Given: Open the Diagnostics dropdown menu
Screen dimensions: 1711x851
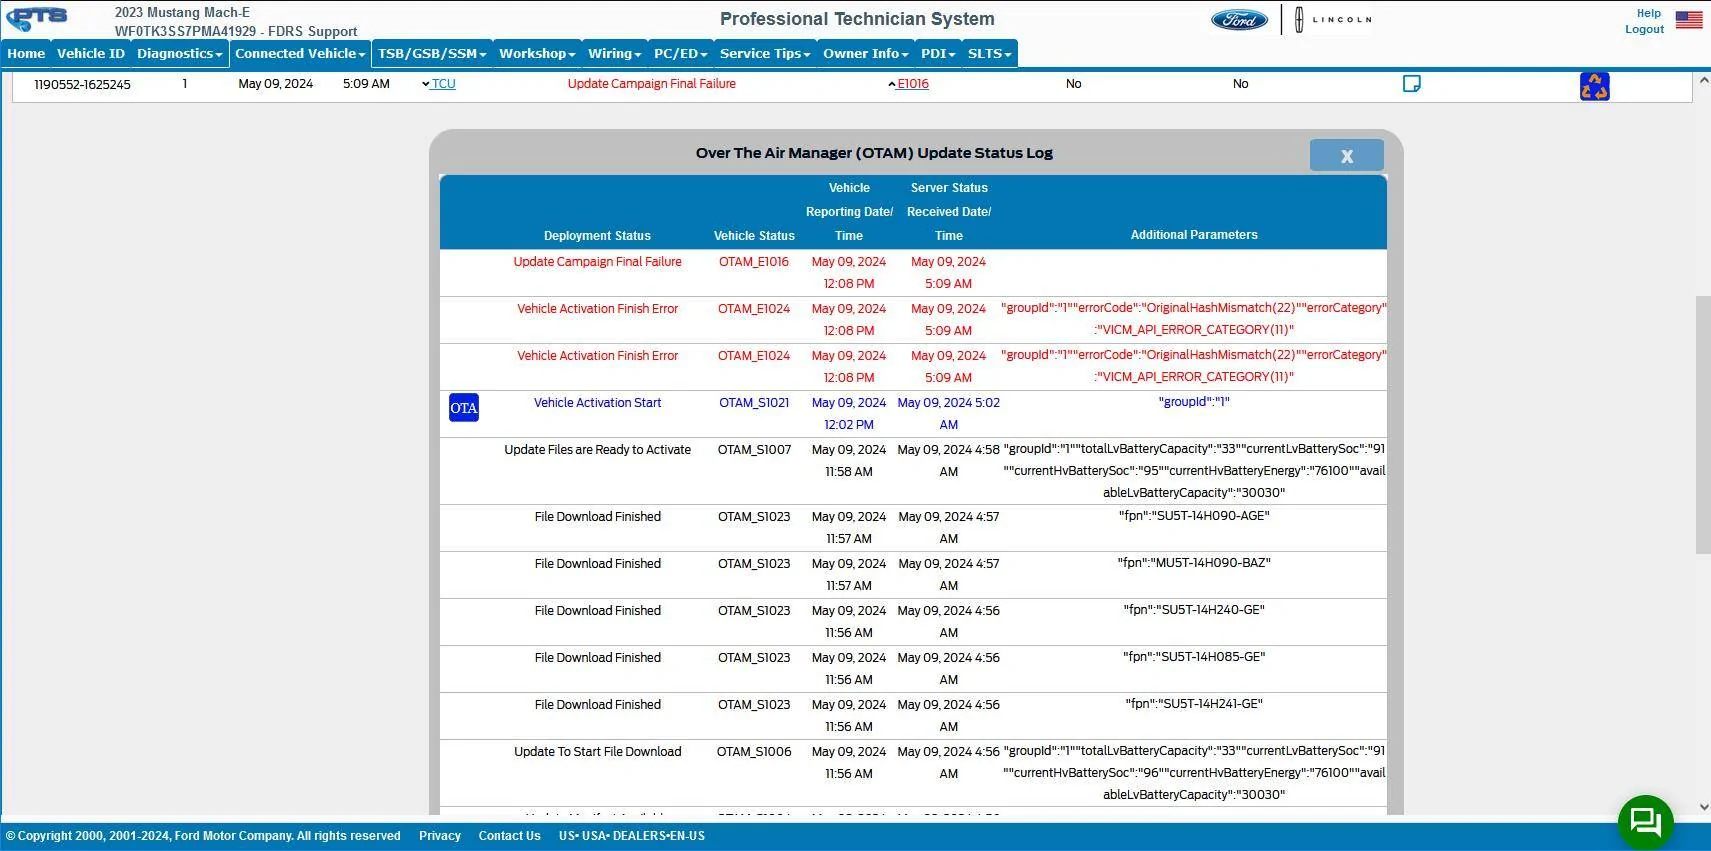Looking at the screenshot, I should coord(180,54).
